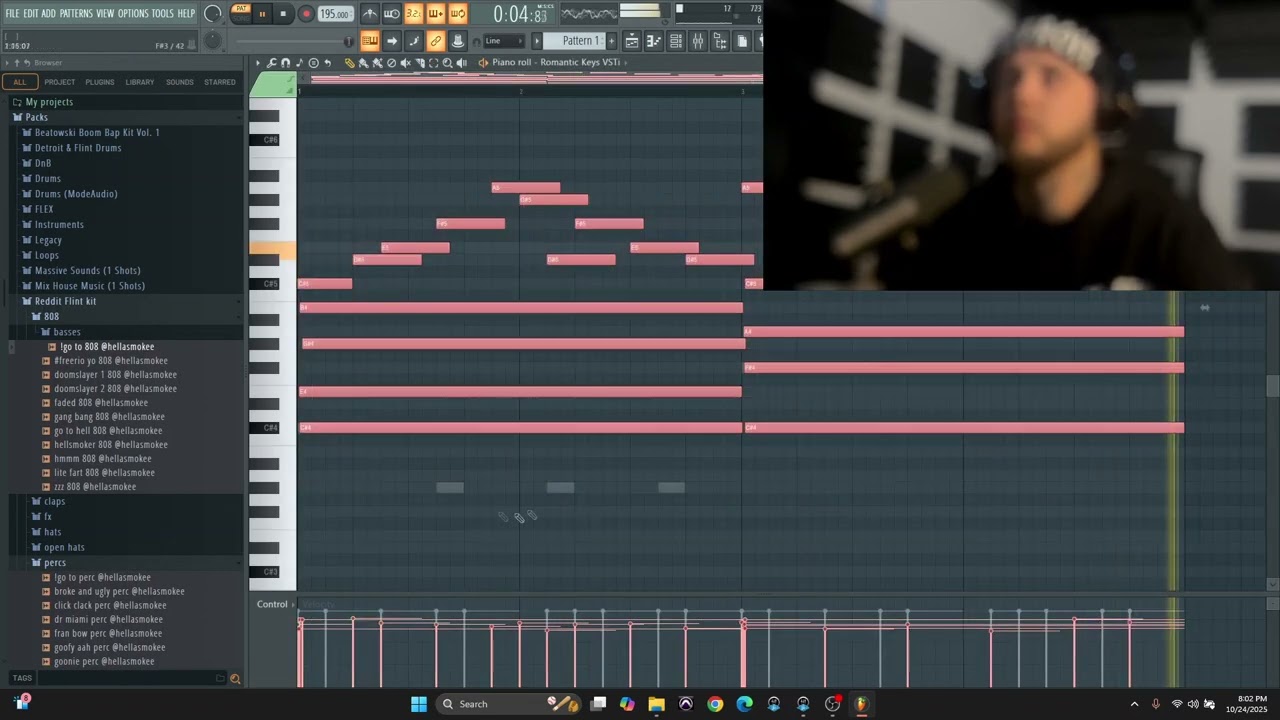The image size is (1280, 720).
Task: Click the piano roll undo arrow icon
Action: 328,62
